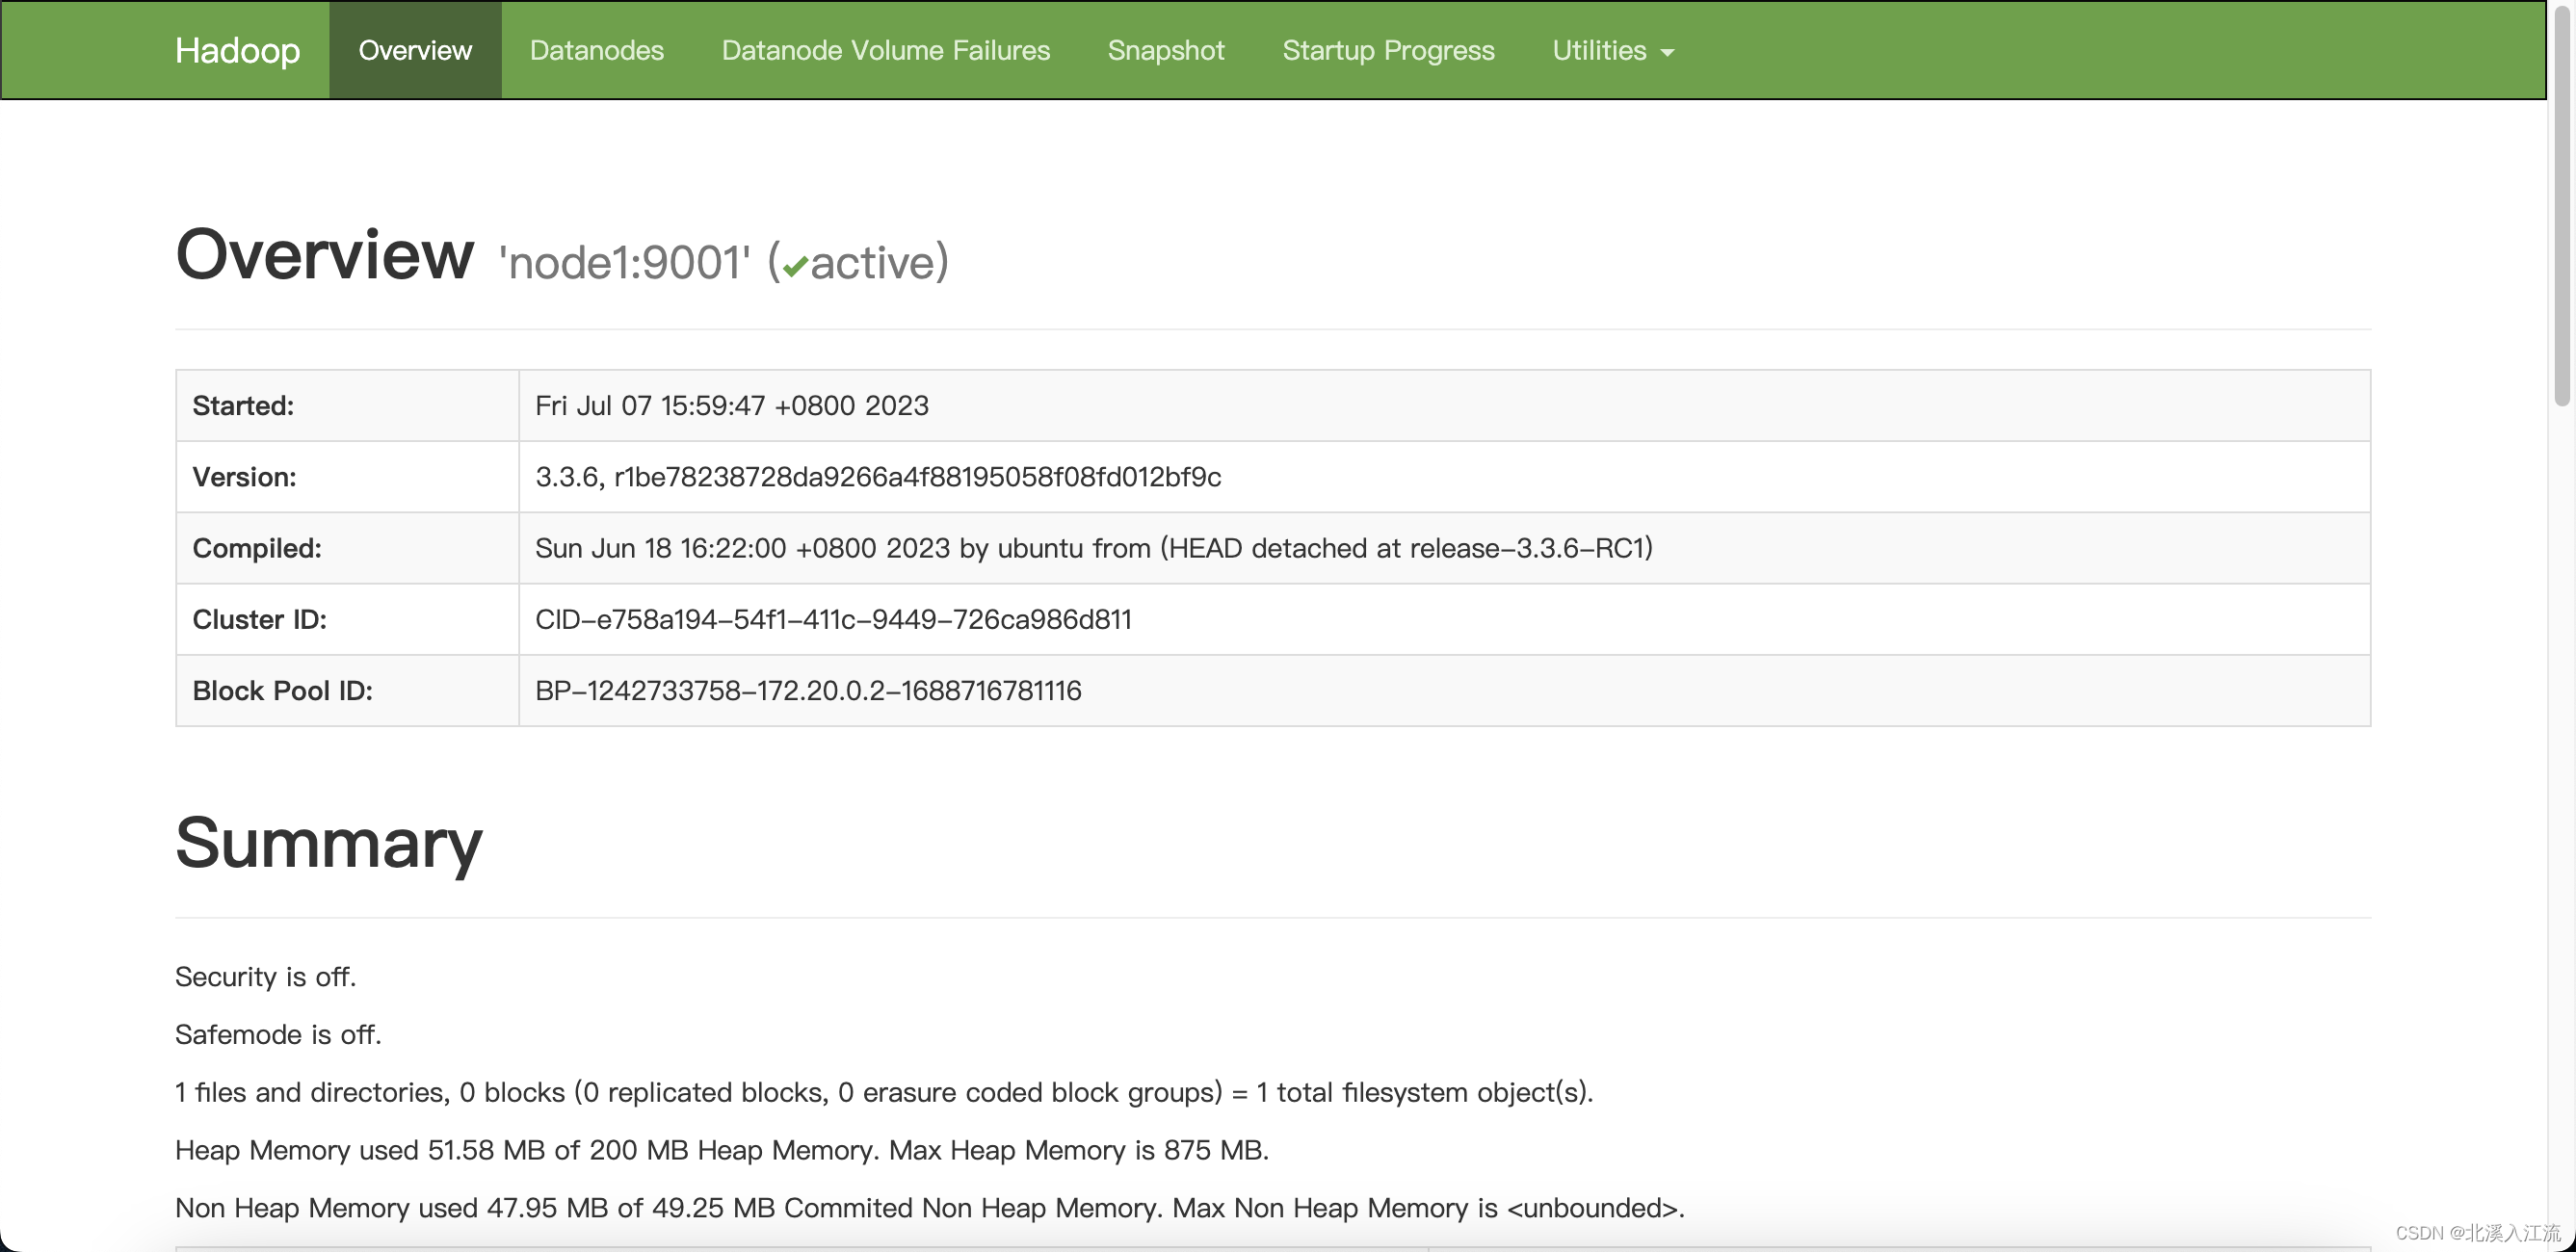Click the Compiled date value cell
Image resolution: width=2576 pixels, height=1252 pixels.
1093,548
